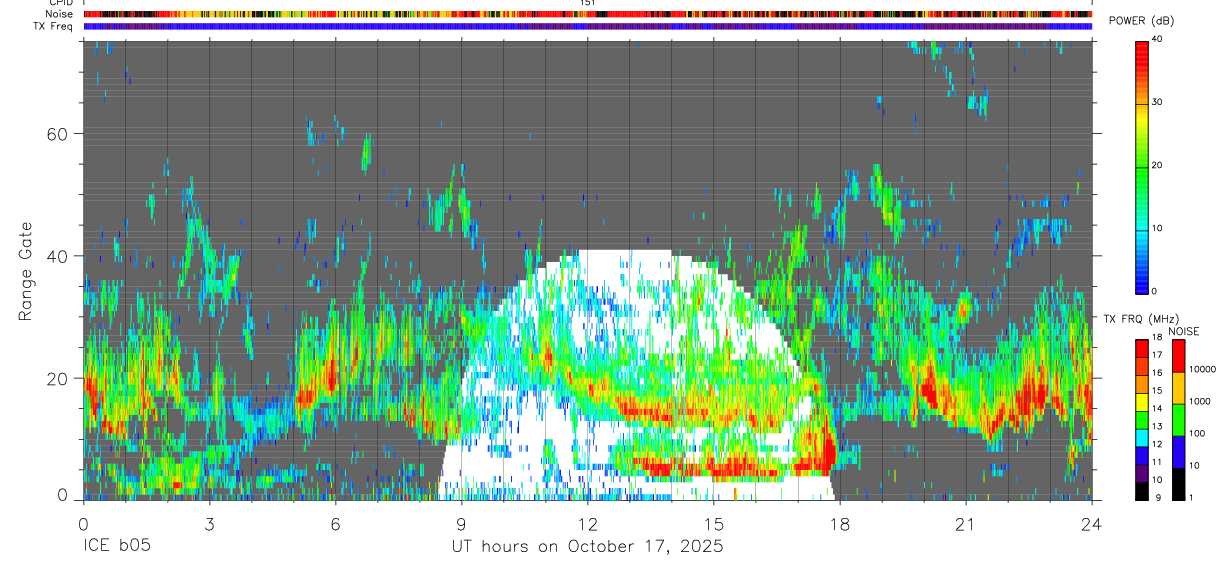The height and width of the screenshot is (567, 1228).
Task: Click the blue segment of the NOISE colorbar
Action: (1179, 451)
